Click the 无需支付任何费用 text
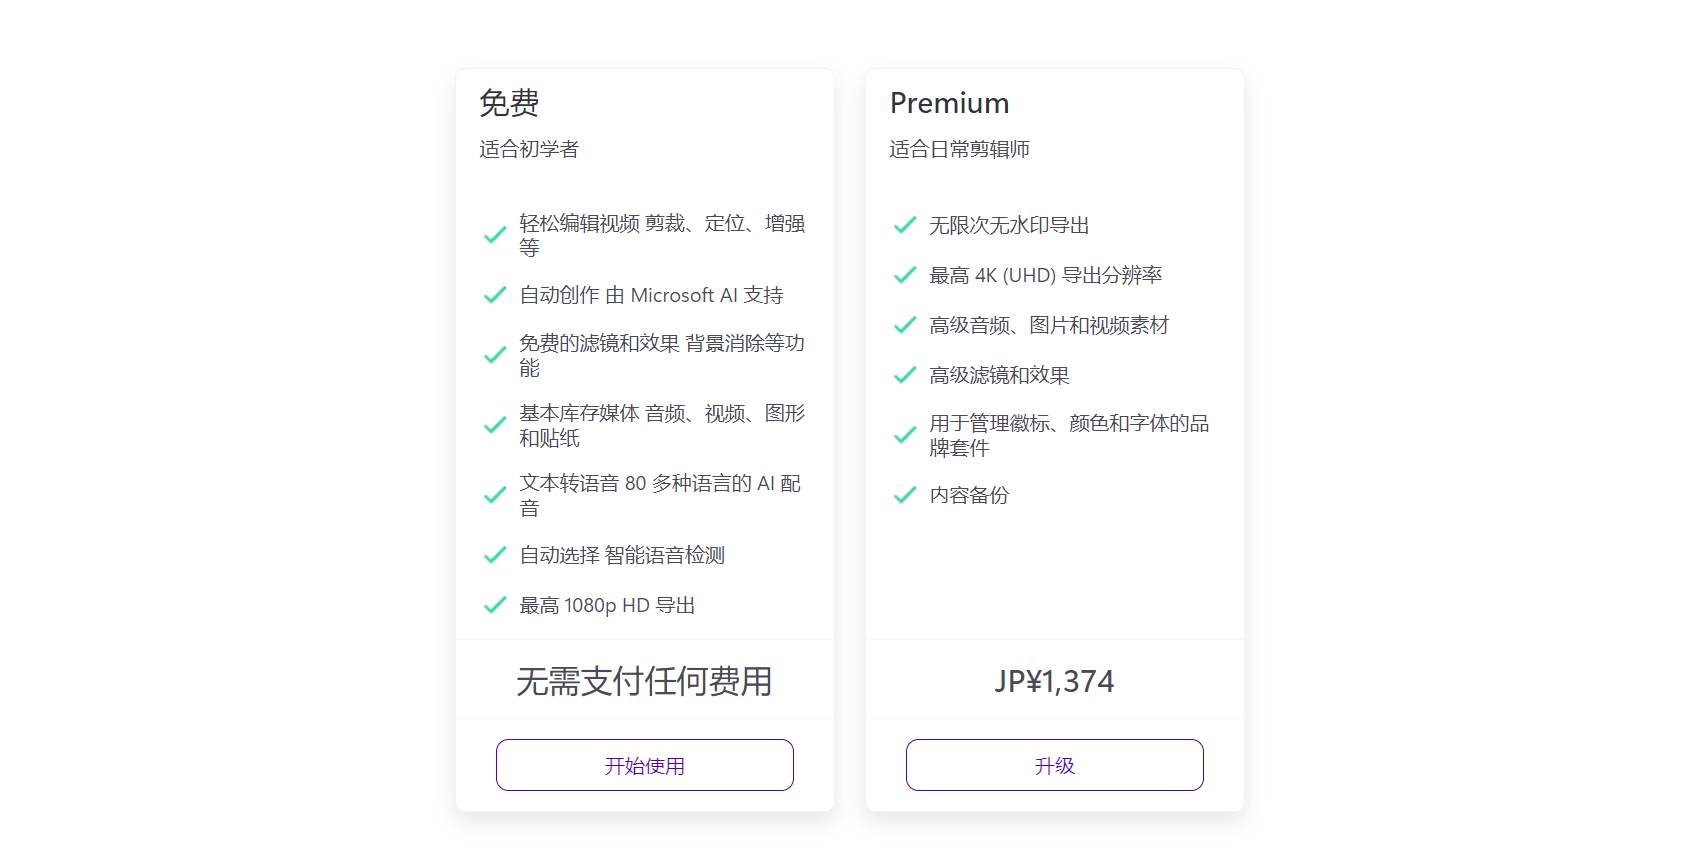Image resolution: width=1685 pixels, height=865 pixels. click(x=644, y=680)
